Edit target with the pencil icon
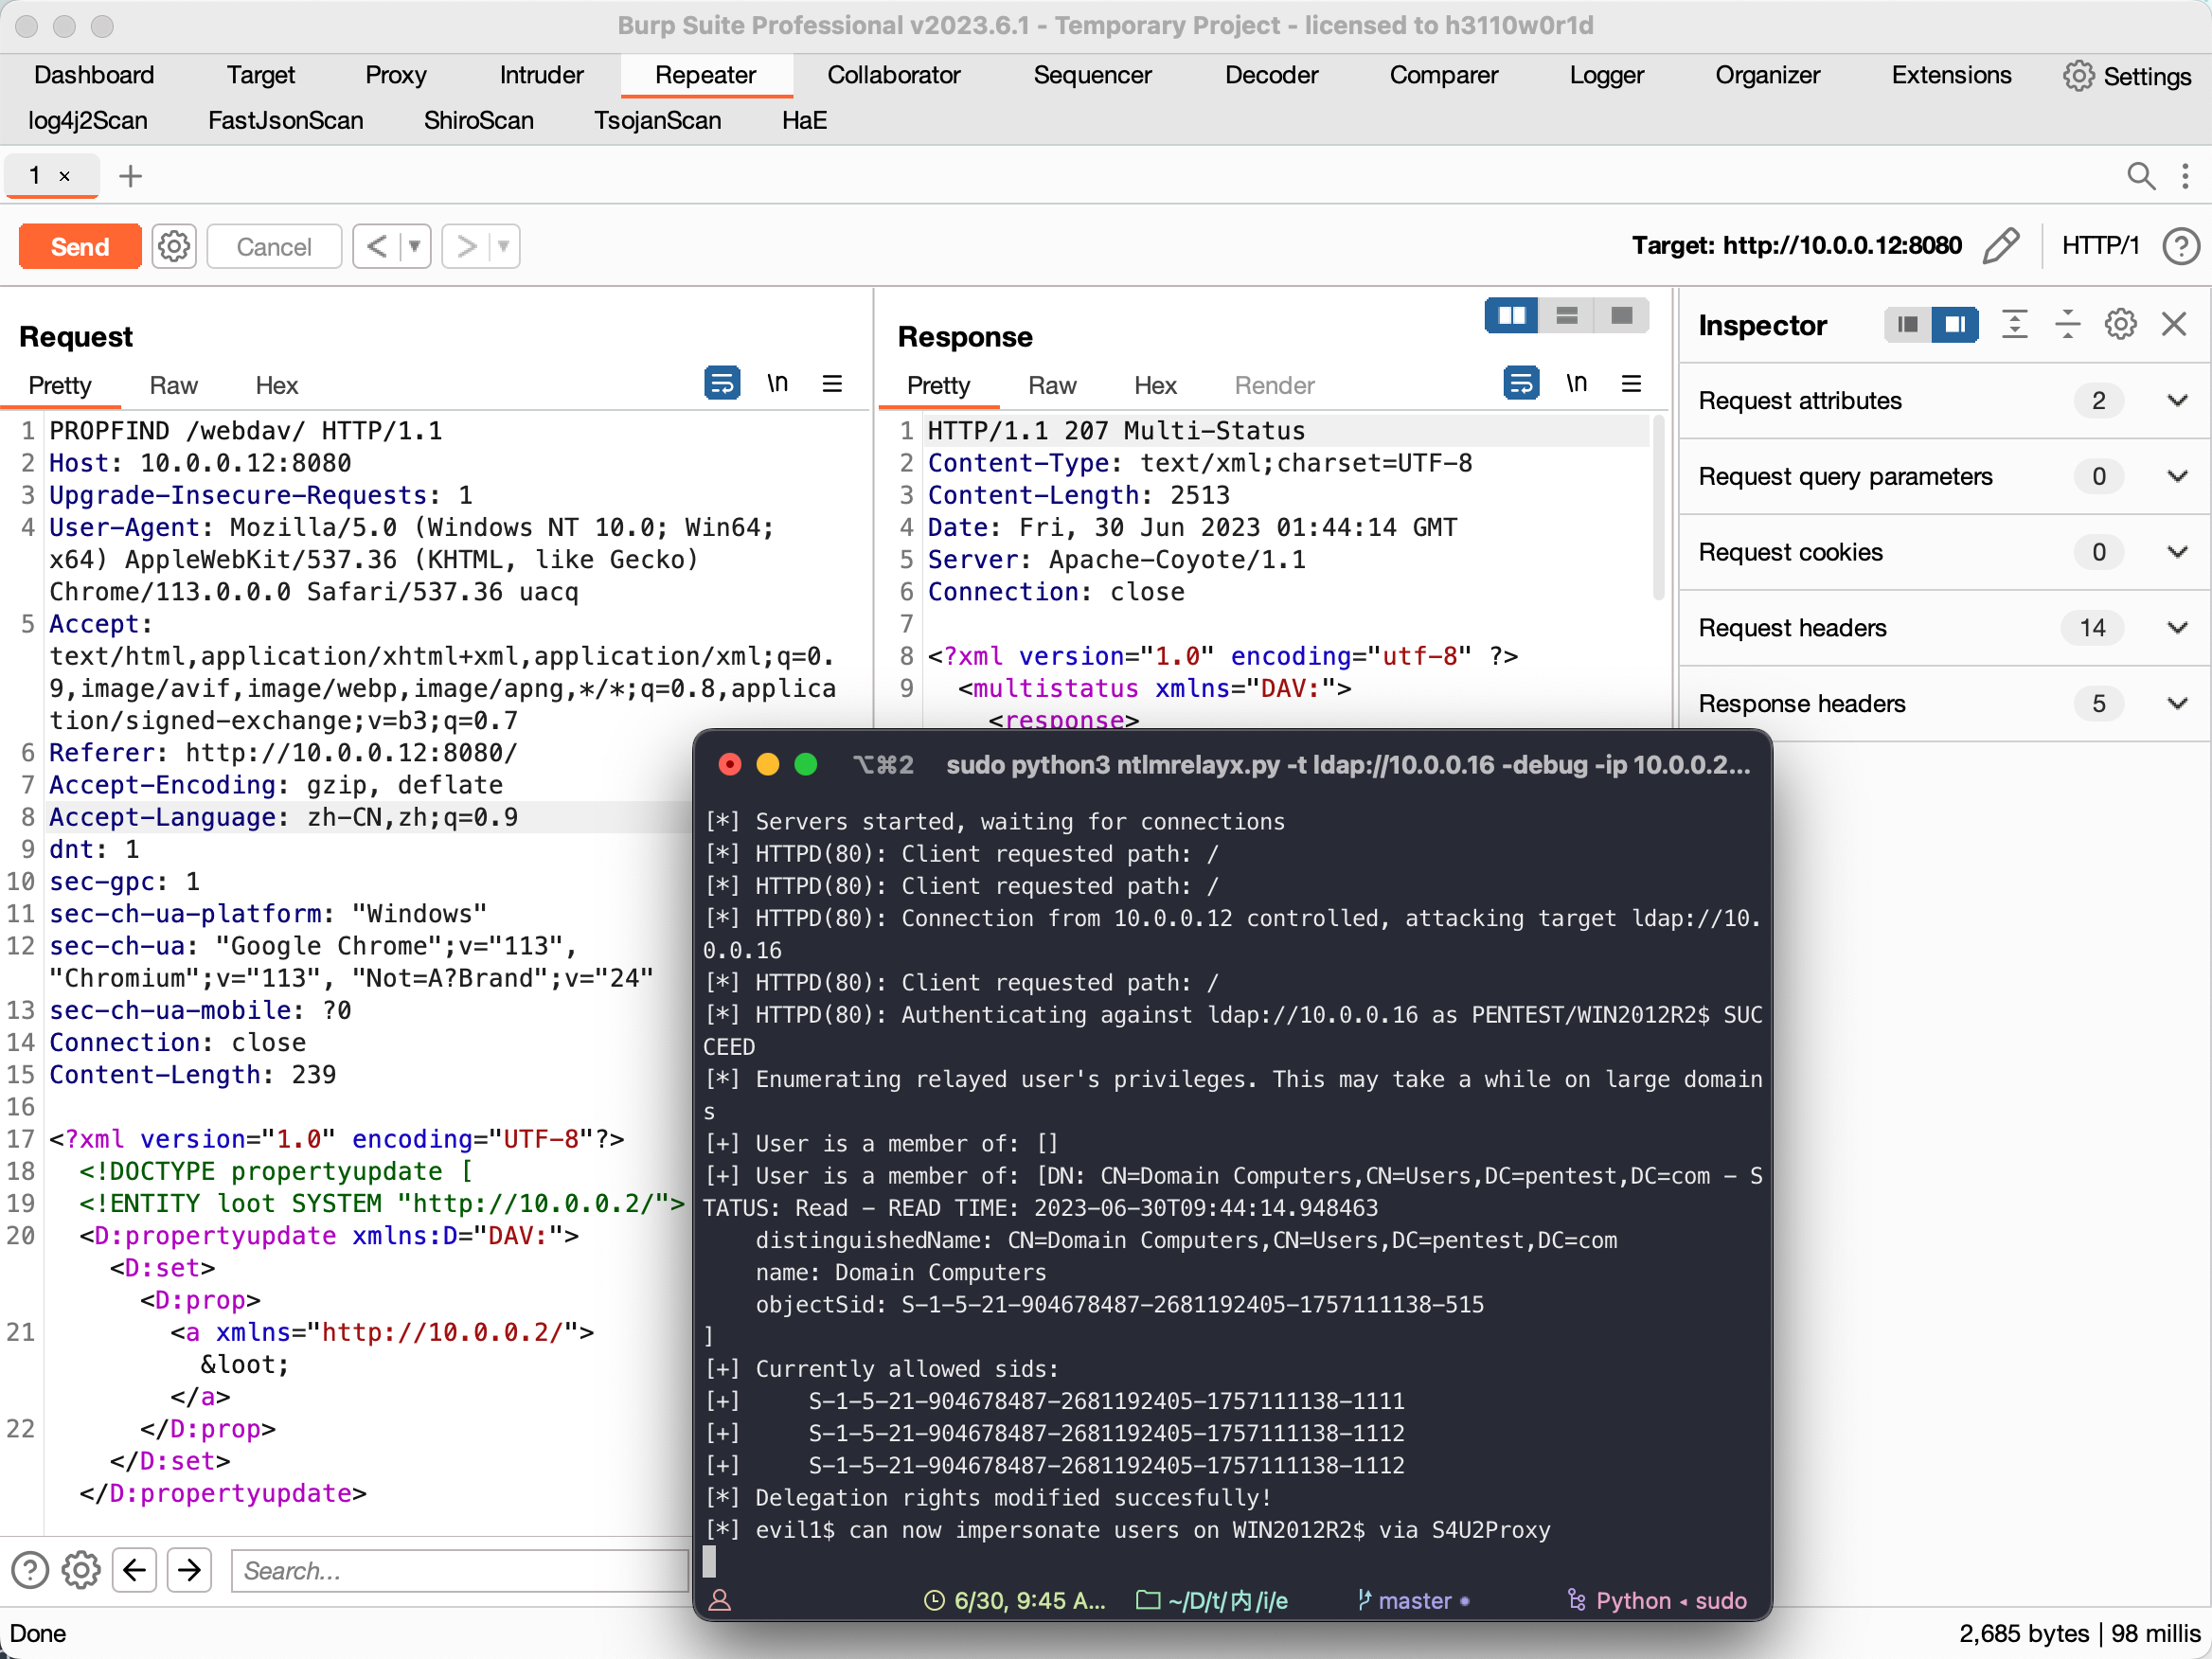The image size is (2212, 1659). pyautogui.click(x=2001, y=246)
